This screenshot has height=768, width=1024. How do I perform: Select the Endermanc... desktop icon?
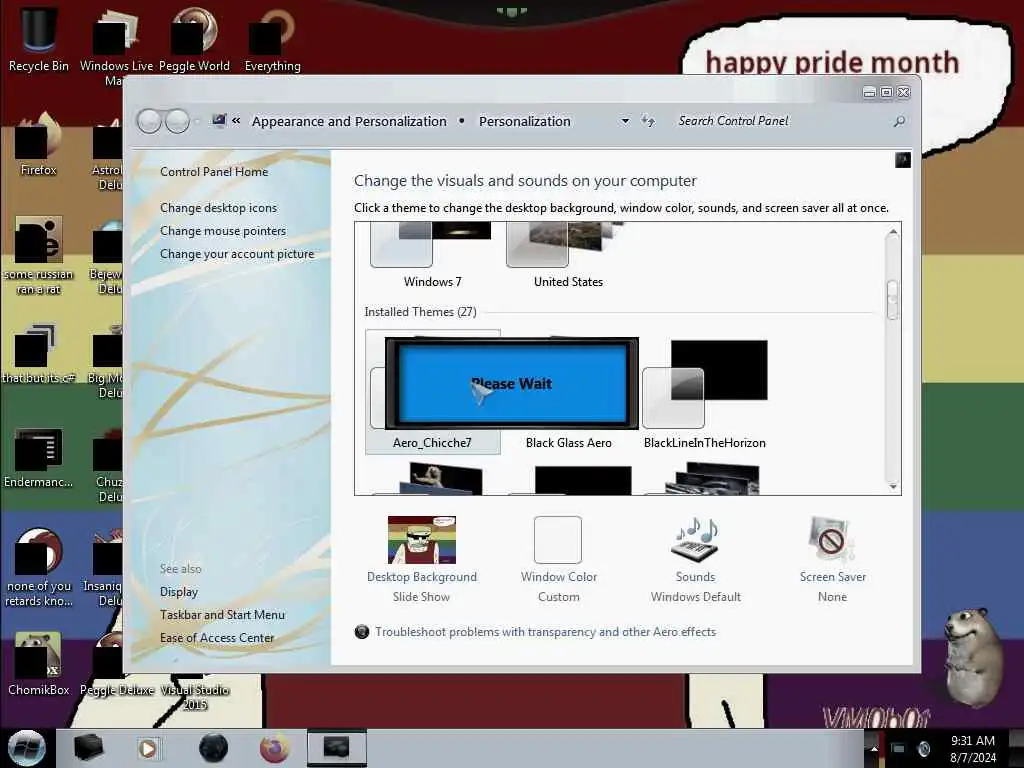tap(39, 457)
